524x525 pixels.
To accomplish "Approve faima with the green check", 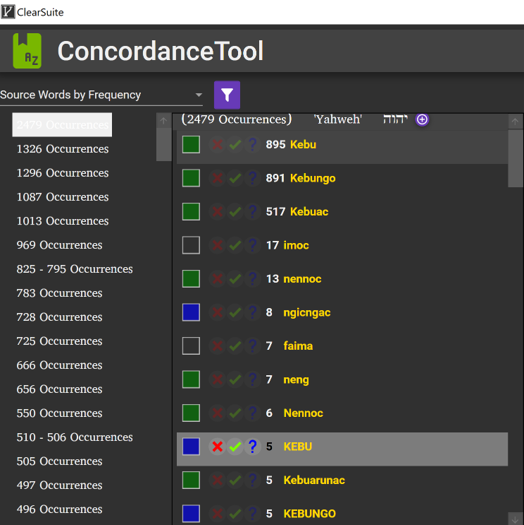I will click(235, 346).
